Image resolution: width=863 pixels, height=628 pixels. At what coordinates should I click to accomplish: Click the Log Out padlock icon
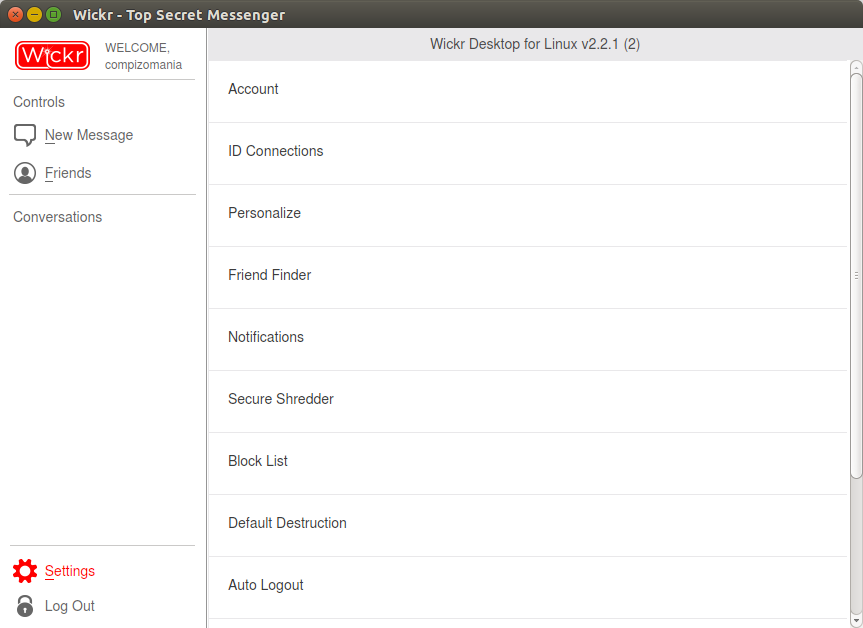[x=25, y=605]
